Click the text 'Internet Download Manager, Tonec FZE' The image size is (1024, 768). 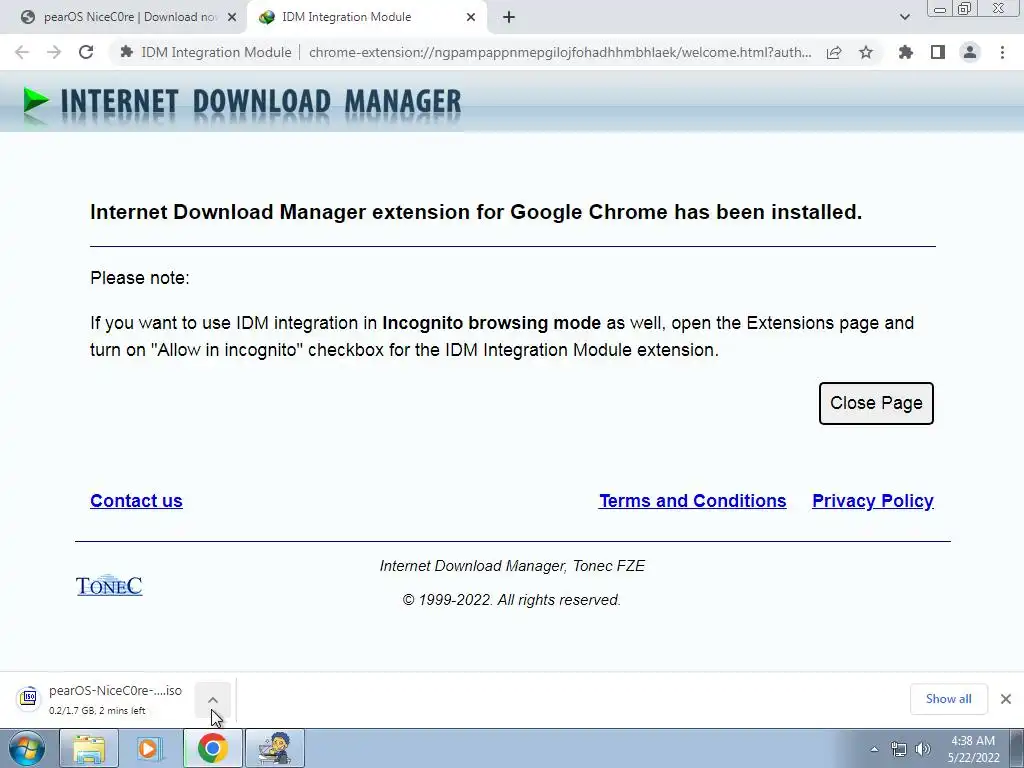pyautogui.click(x=512, y=566)
